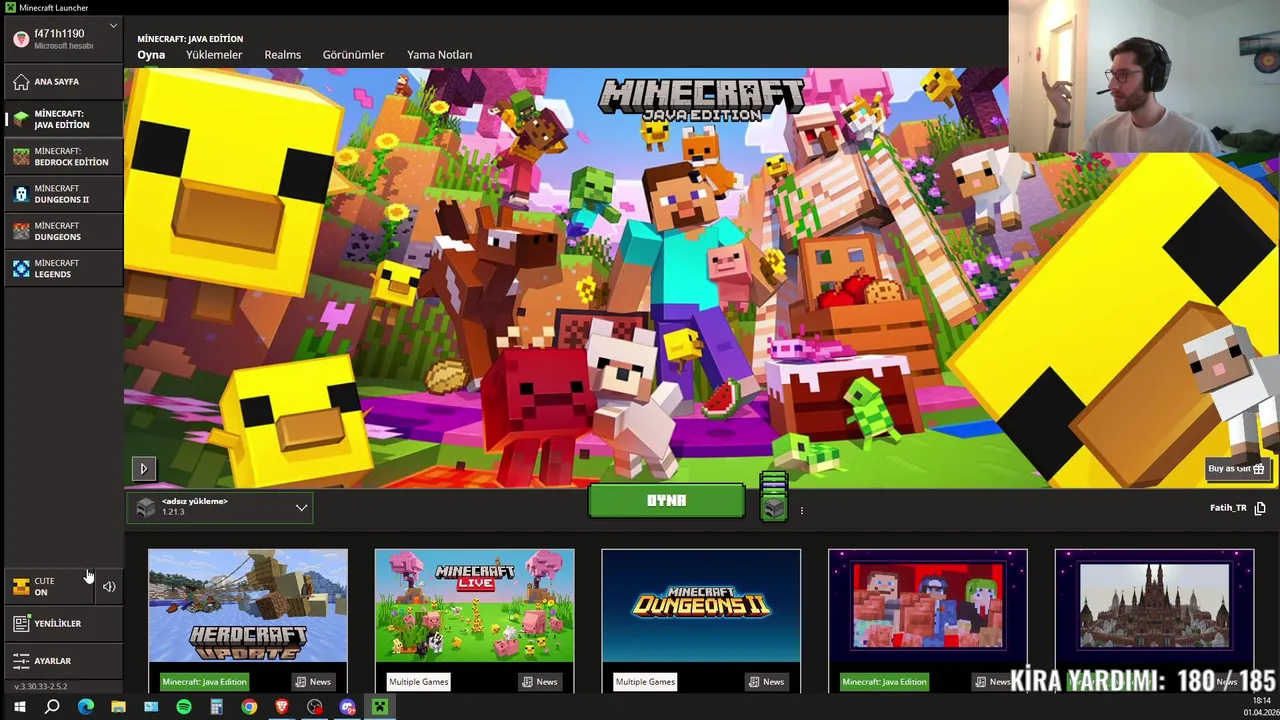Open the Fatih_TR skin profile icon
The height and width of the screenshot is (720, 1280).
pos(1260,508)
